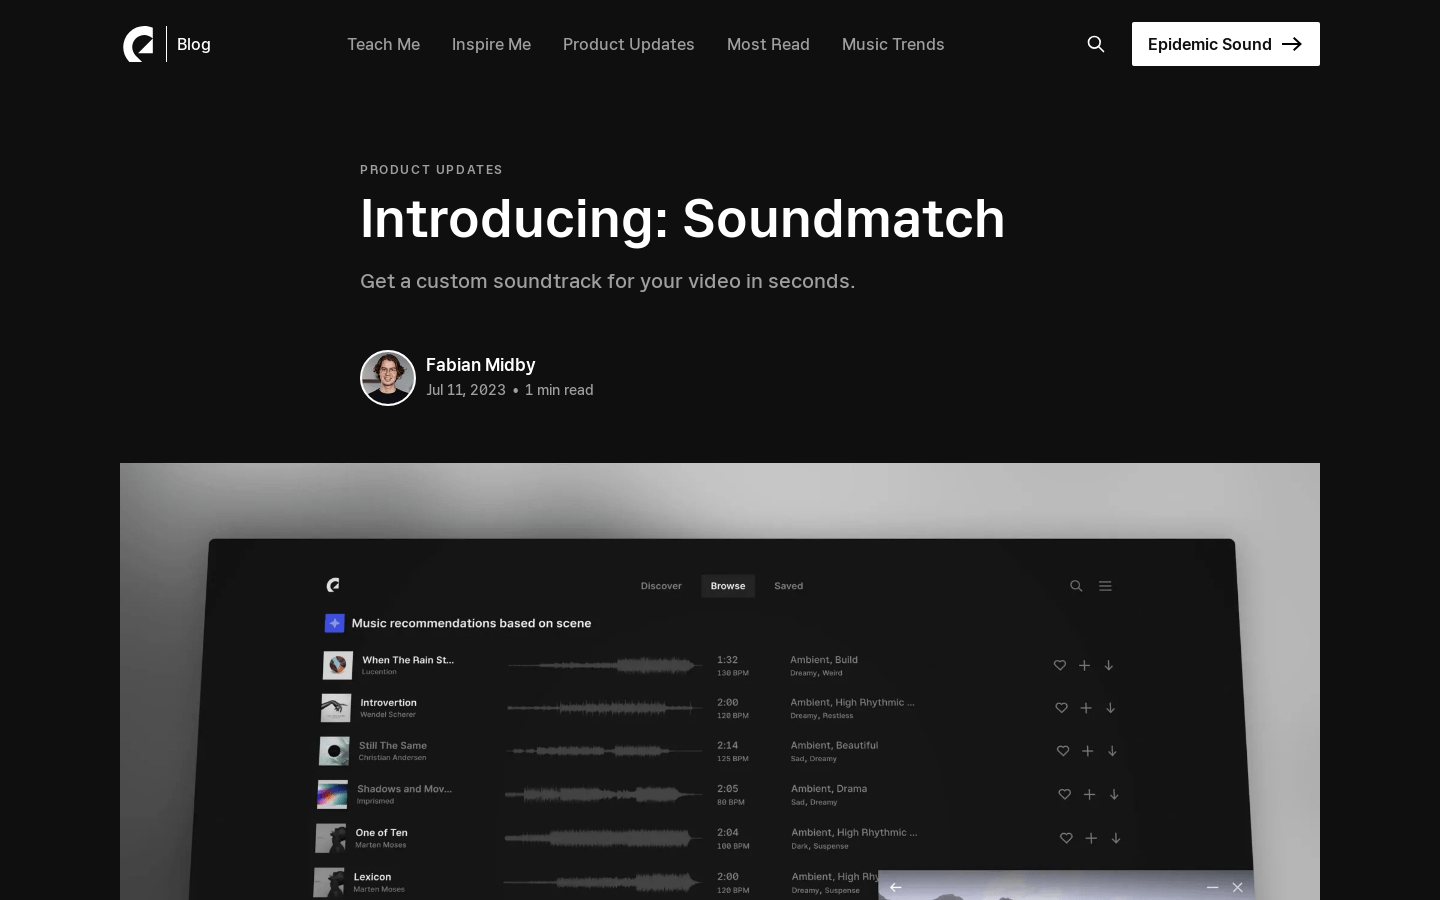Screen dimensions: 1440x900
Task: Open the blog search with the magnifier icon
Action: pyautogui.click(x=1096, y=44)
